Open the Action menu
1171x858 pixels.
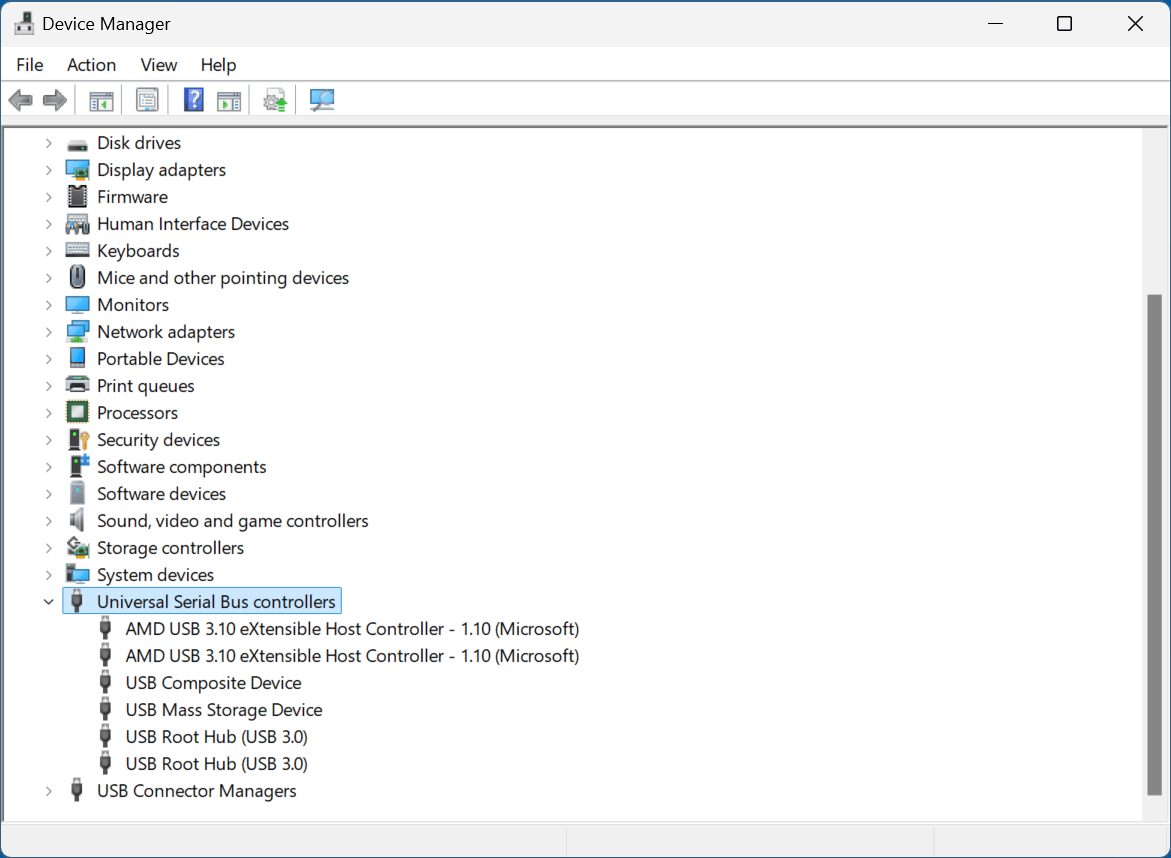pos(91,64)
